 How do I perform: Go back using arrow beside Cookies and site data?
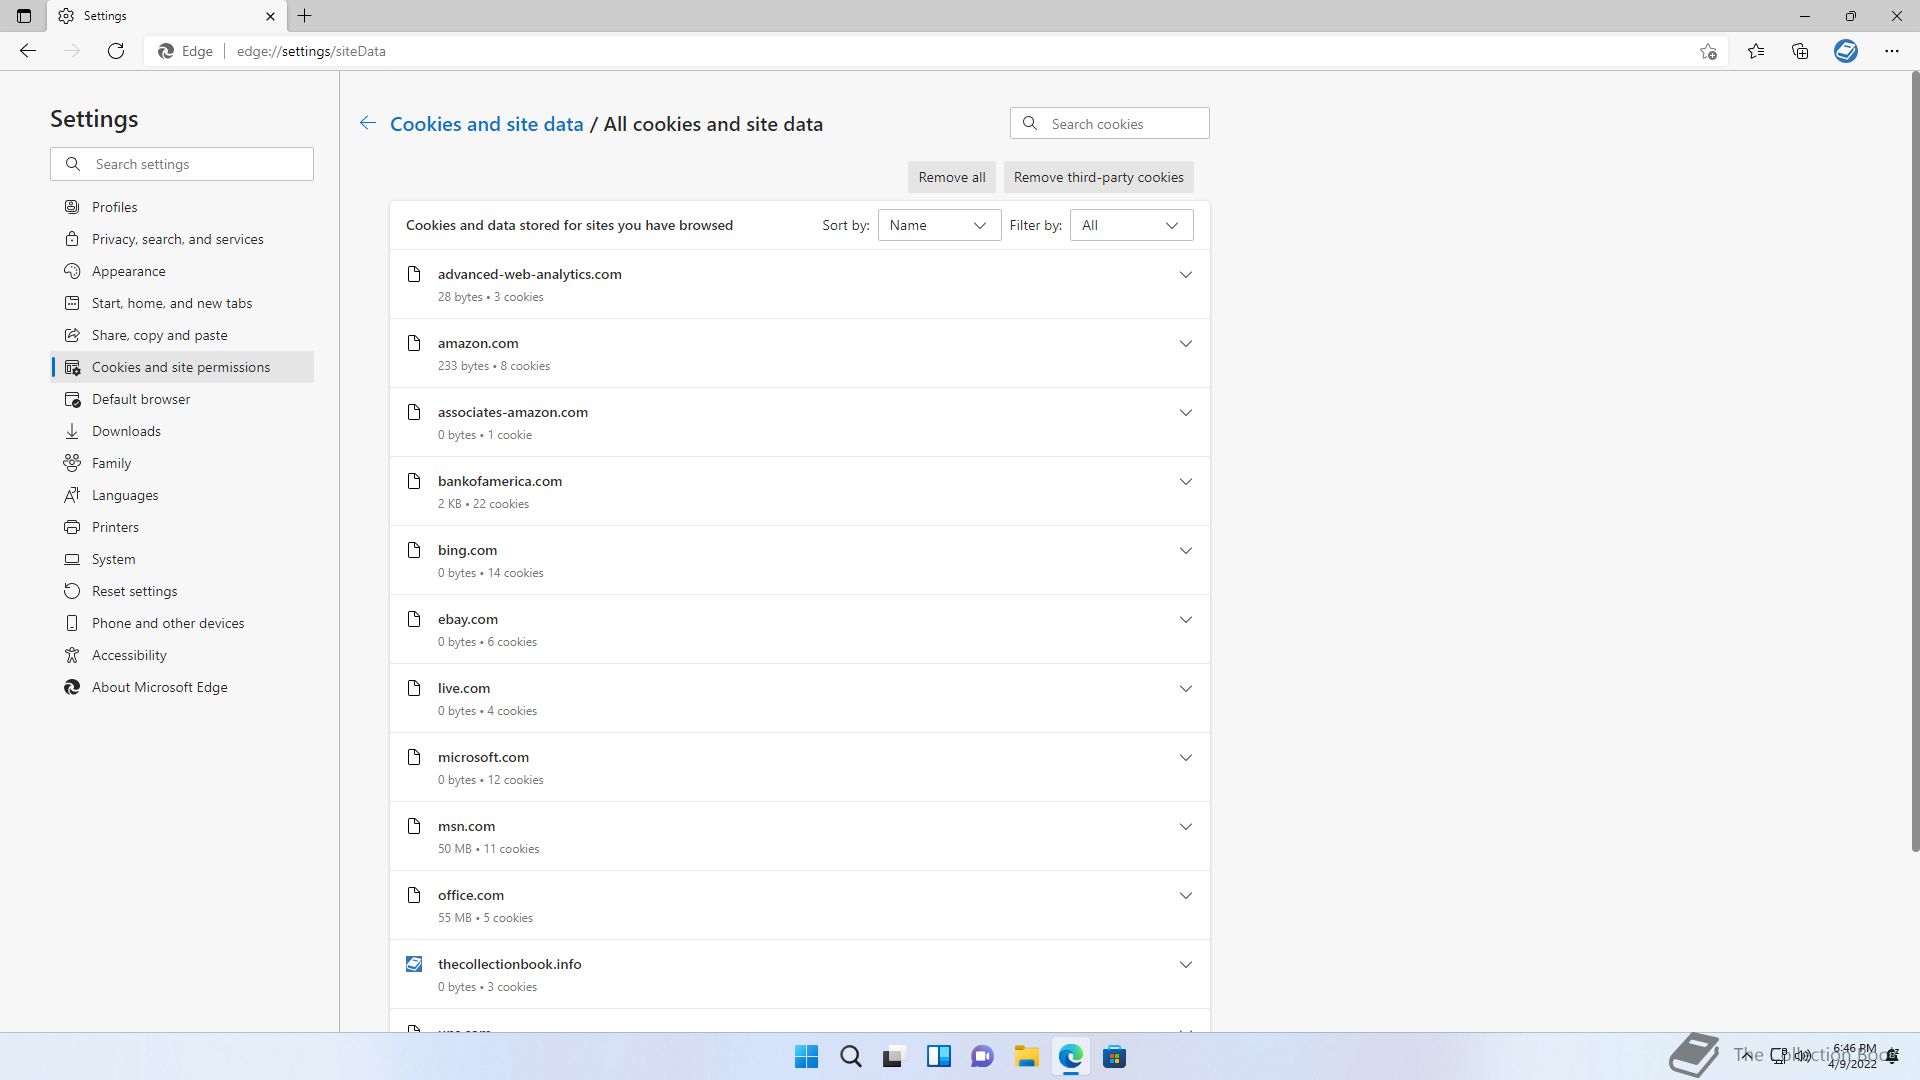(x=368, y=123)
